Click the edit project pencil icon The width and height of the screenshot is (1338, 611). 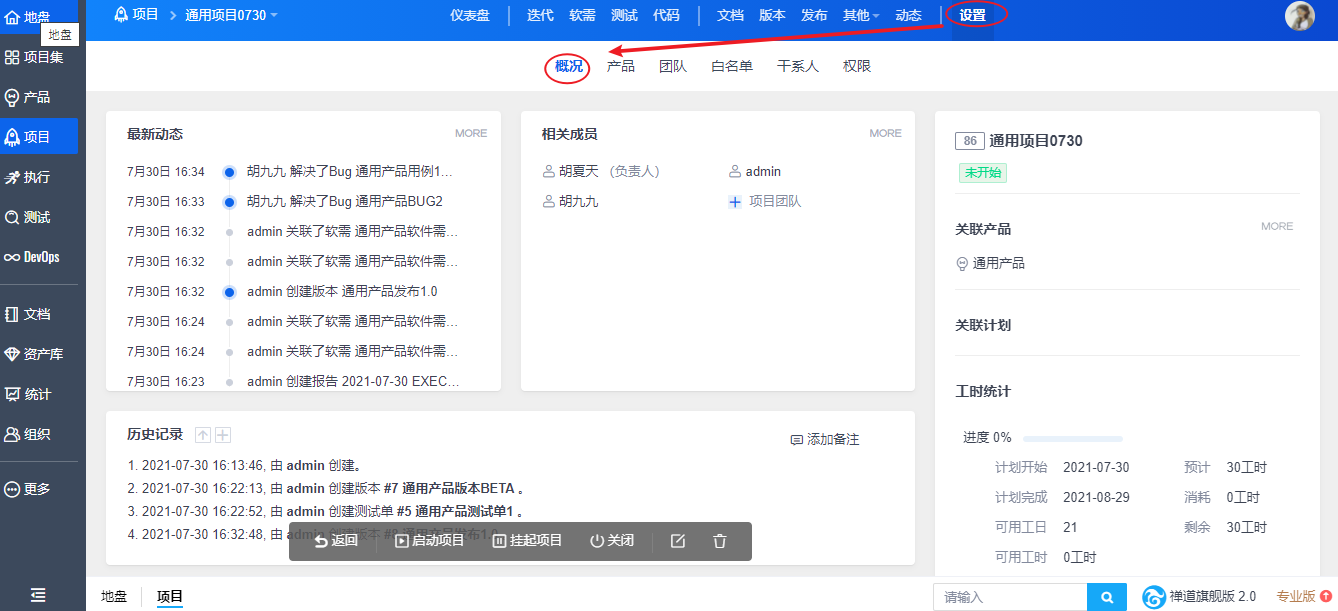[677, 541]
